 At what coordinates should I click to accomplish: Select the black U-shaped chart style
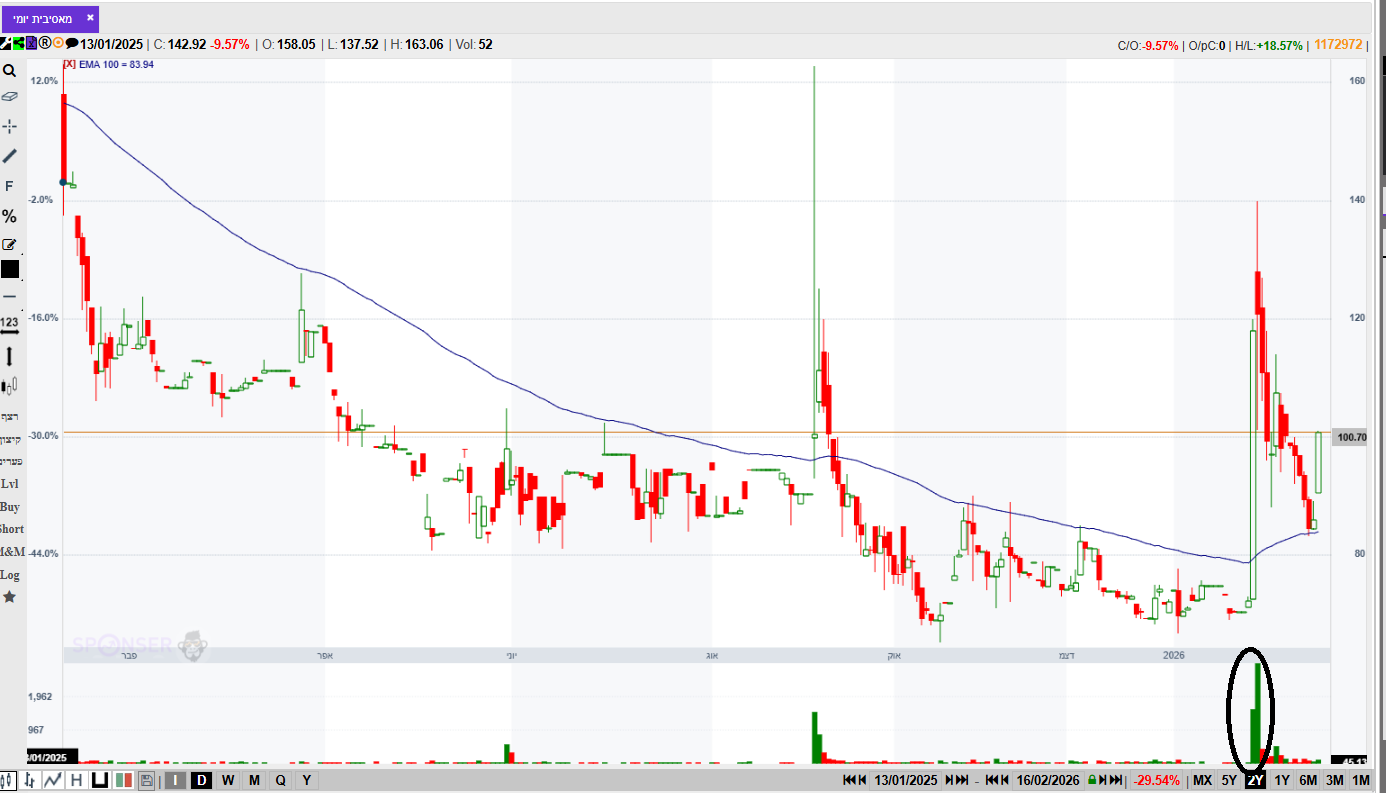point(100,780)
